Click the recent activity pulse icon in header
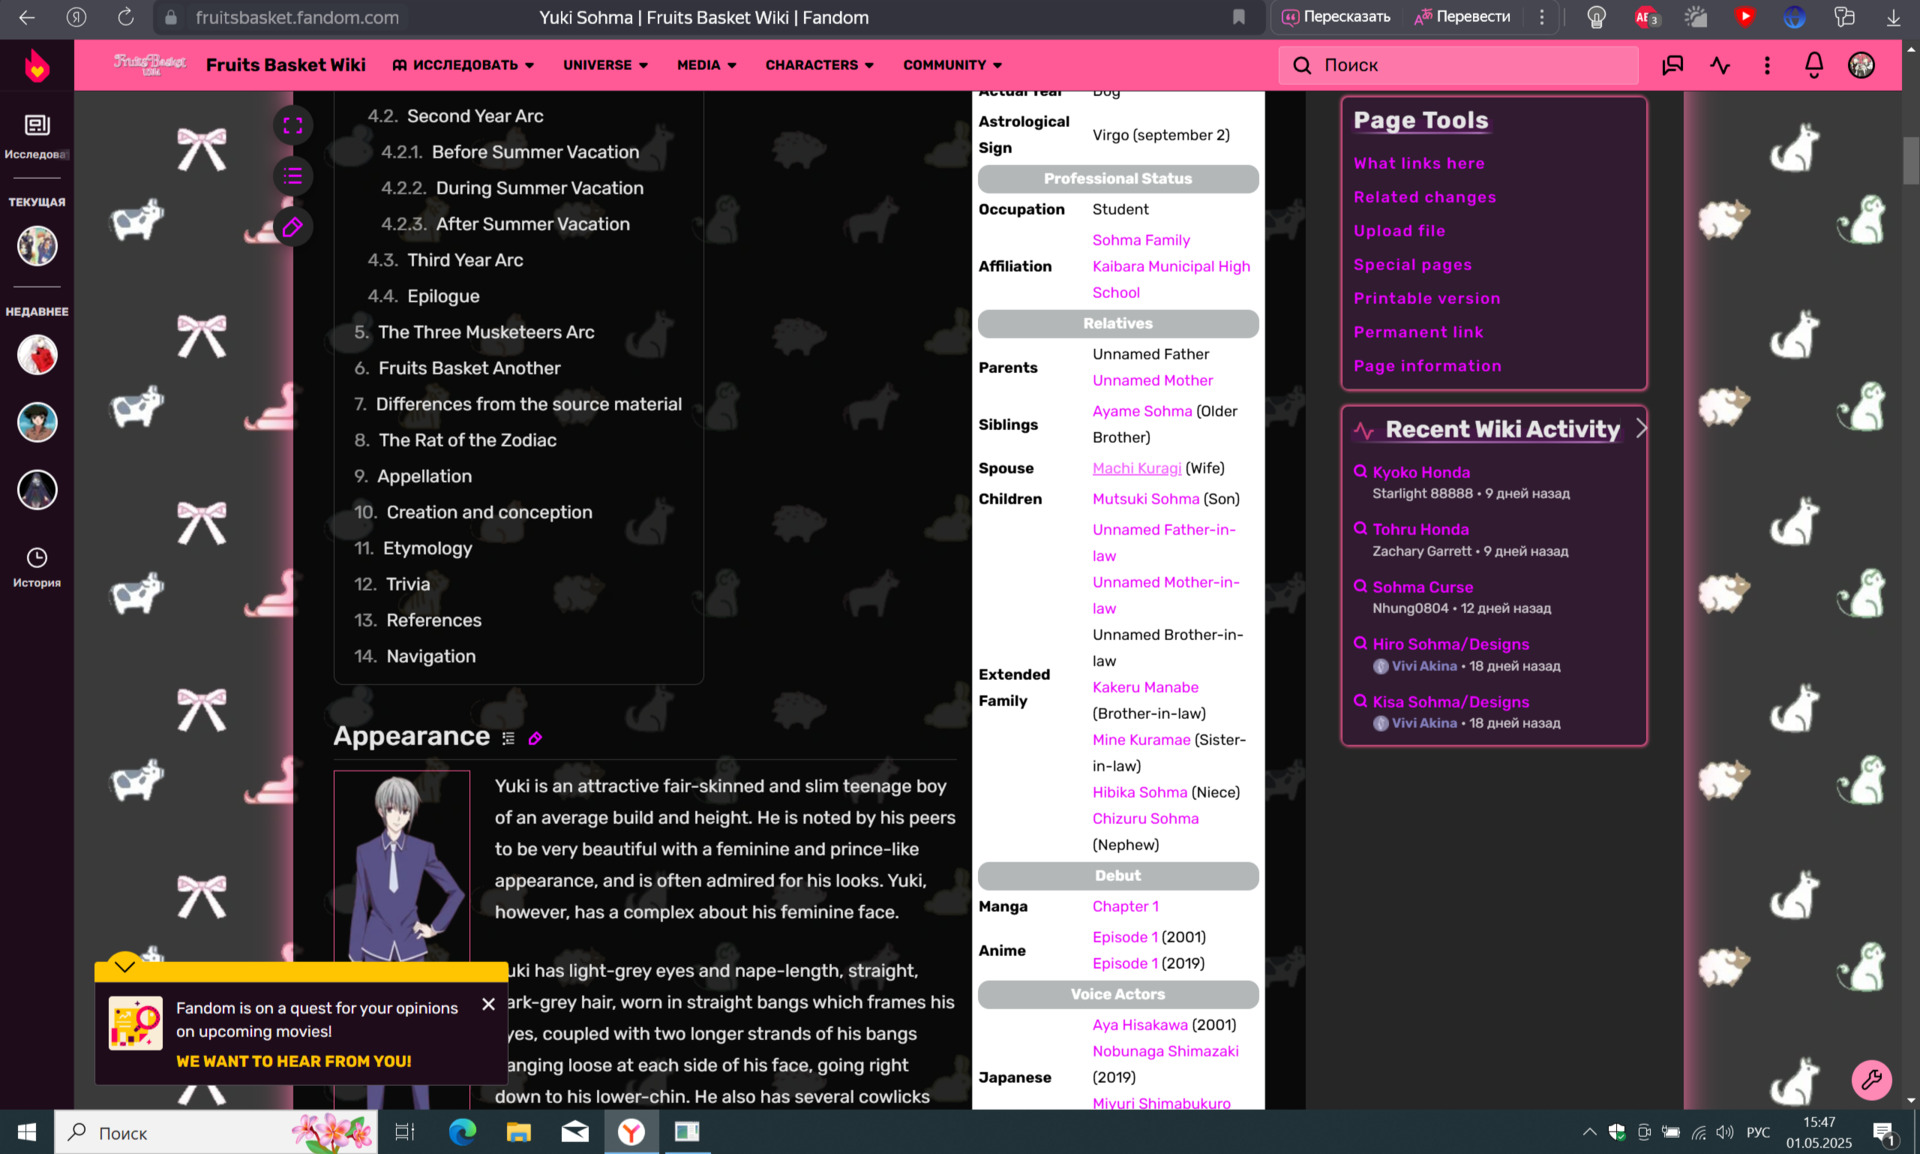Screen dimensions: 1920x1154 1720,65
